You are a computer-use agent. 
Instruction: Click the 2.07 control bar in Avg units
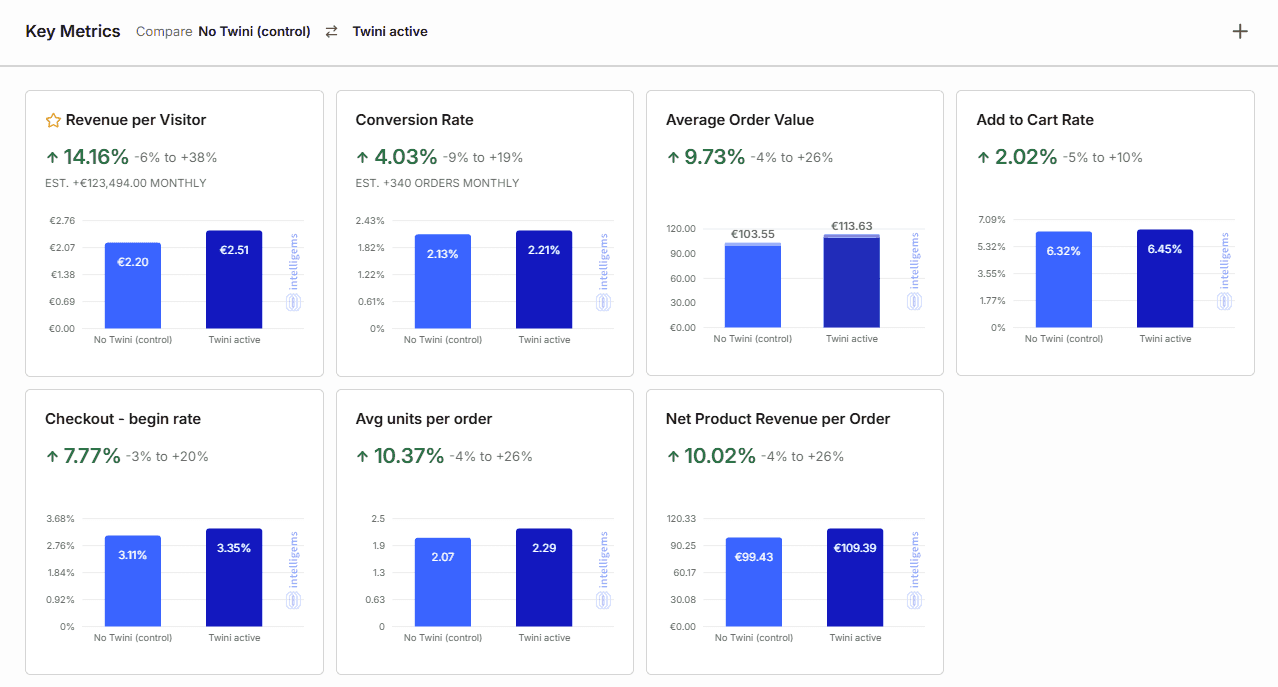pyautogui.click(x=443, y=582)
